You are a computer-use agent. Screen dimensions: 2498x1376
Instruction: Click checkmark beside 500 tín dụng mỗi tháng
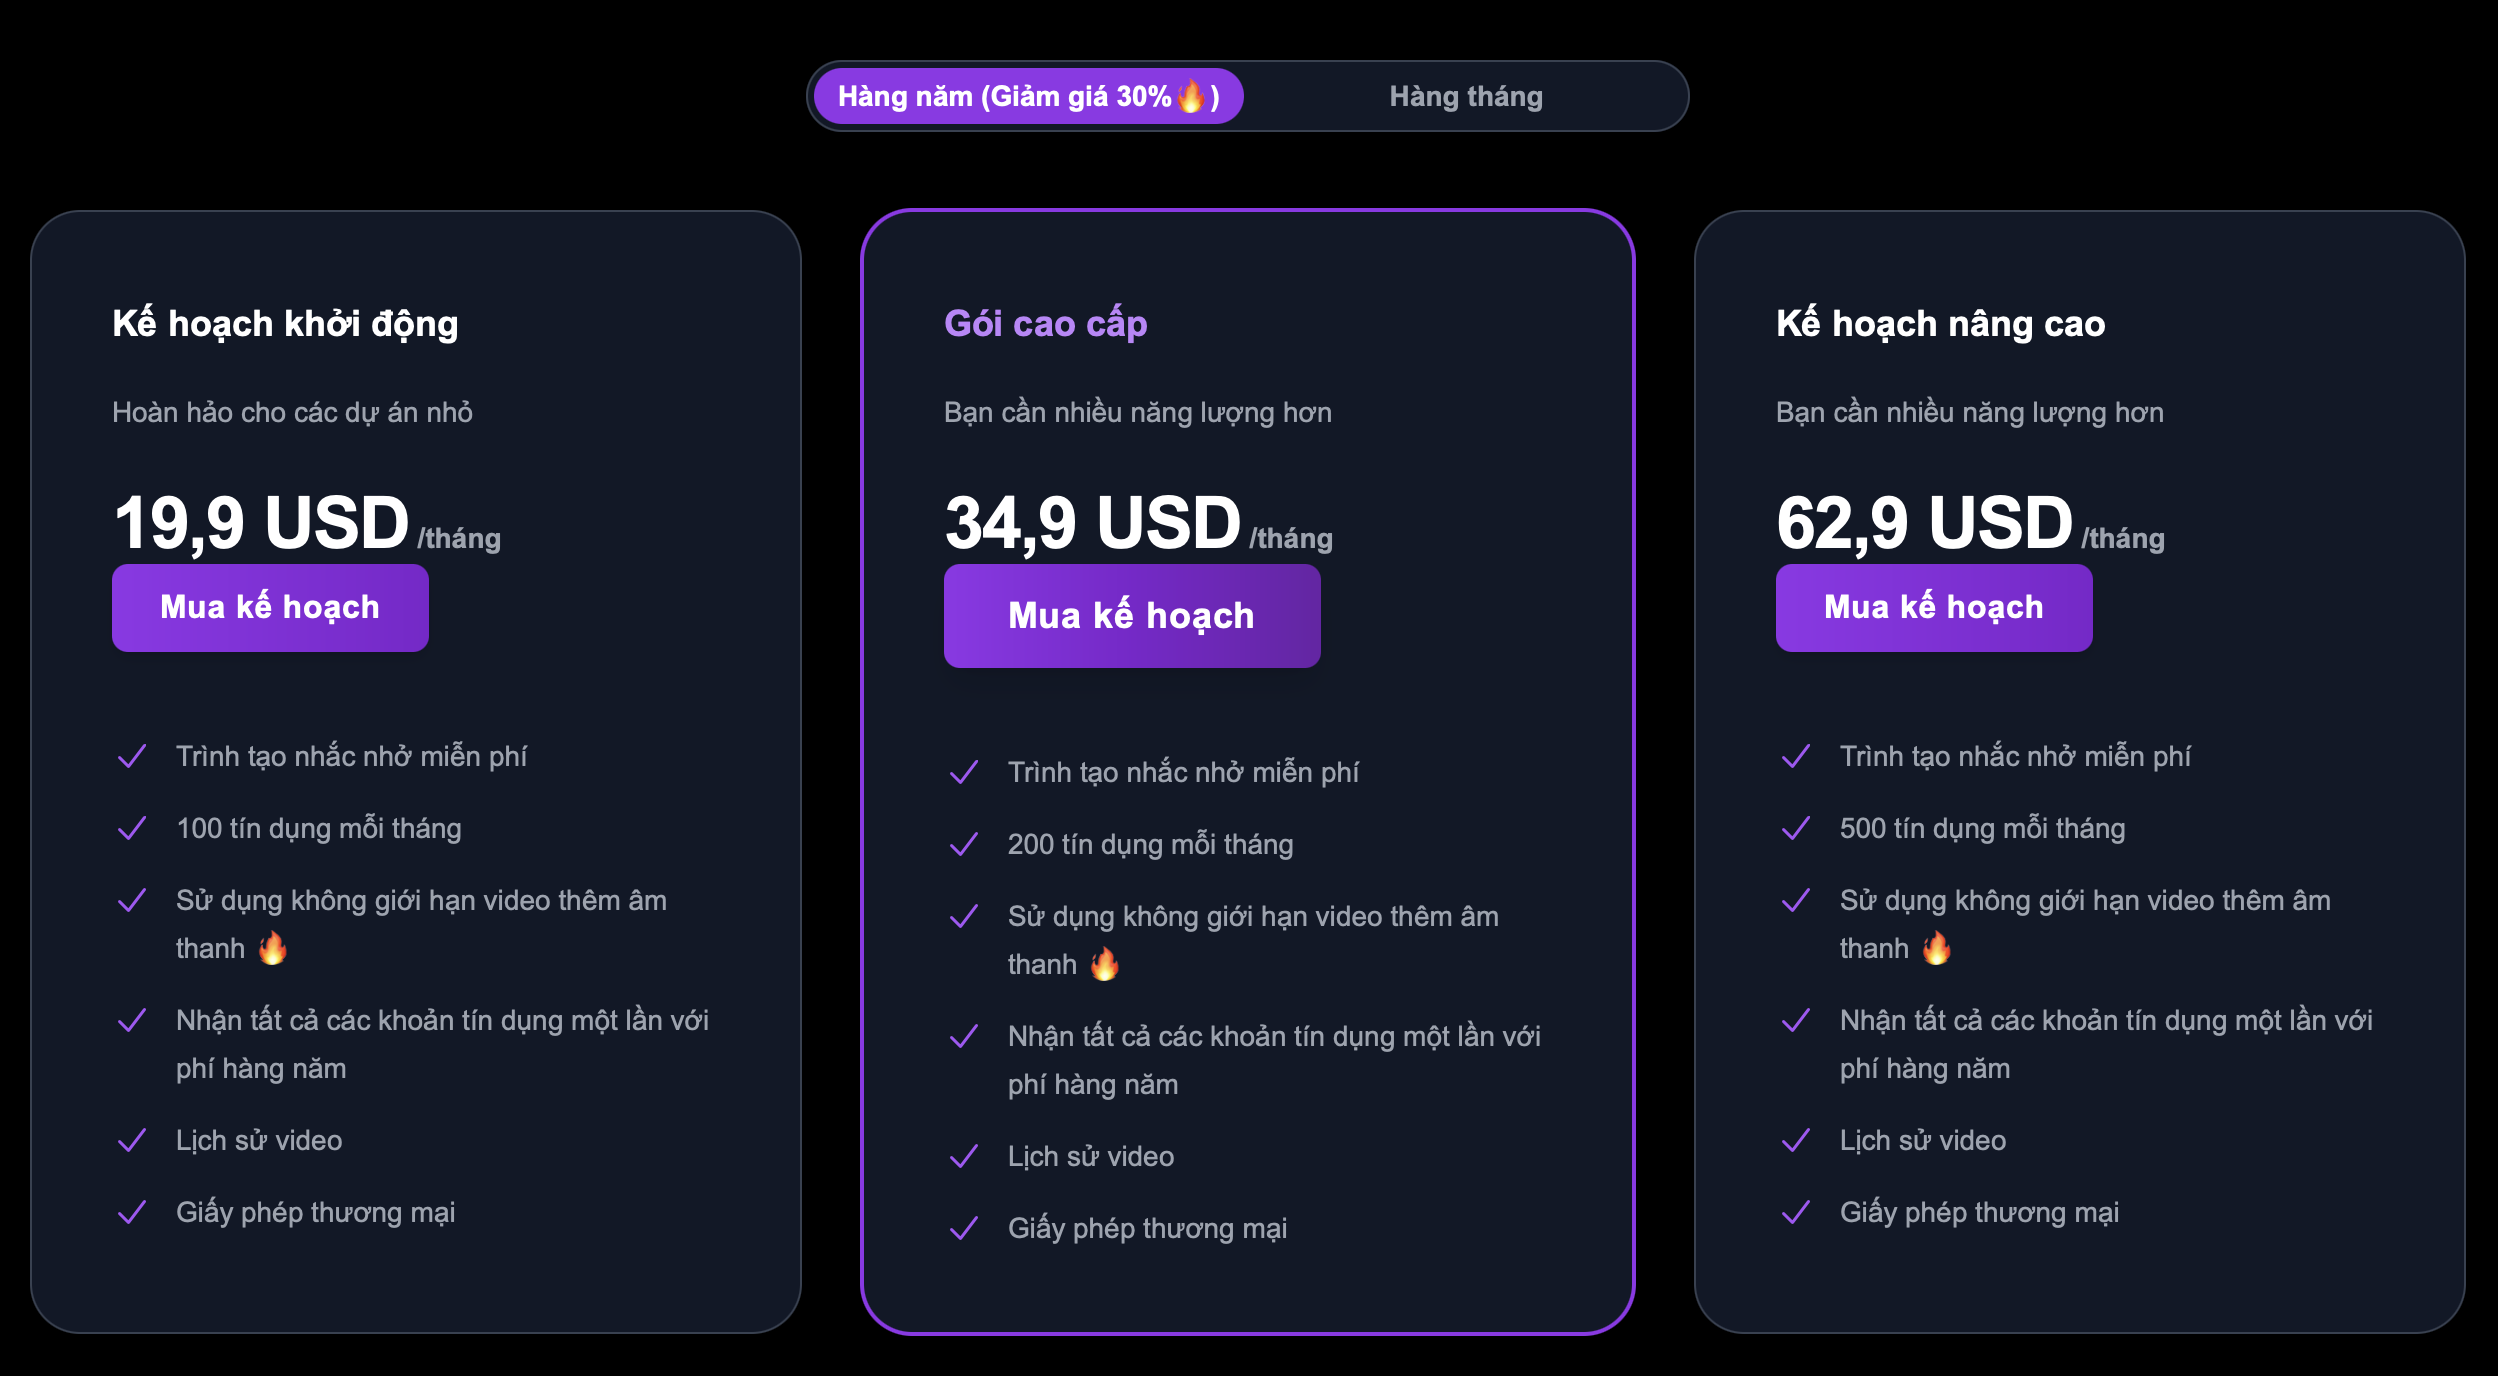click(x=1796, y=828)
